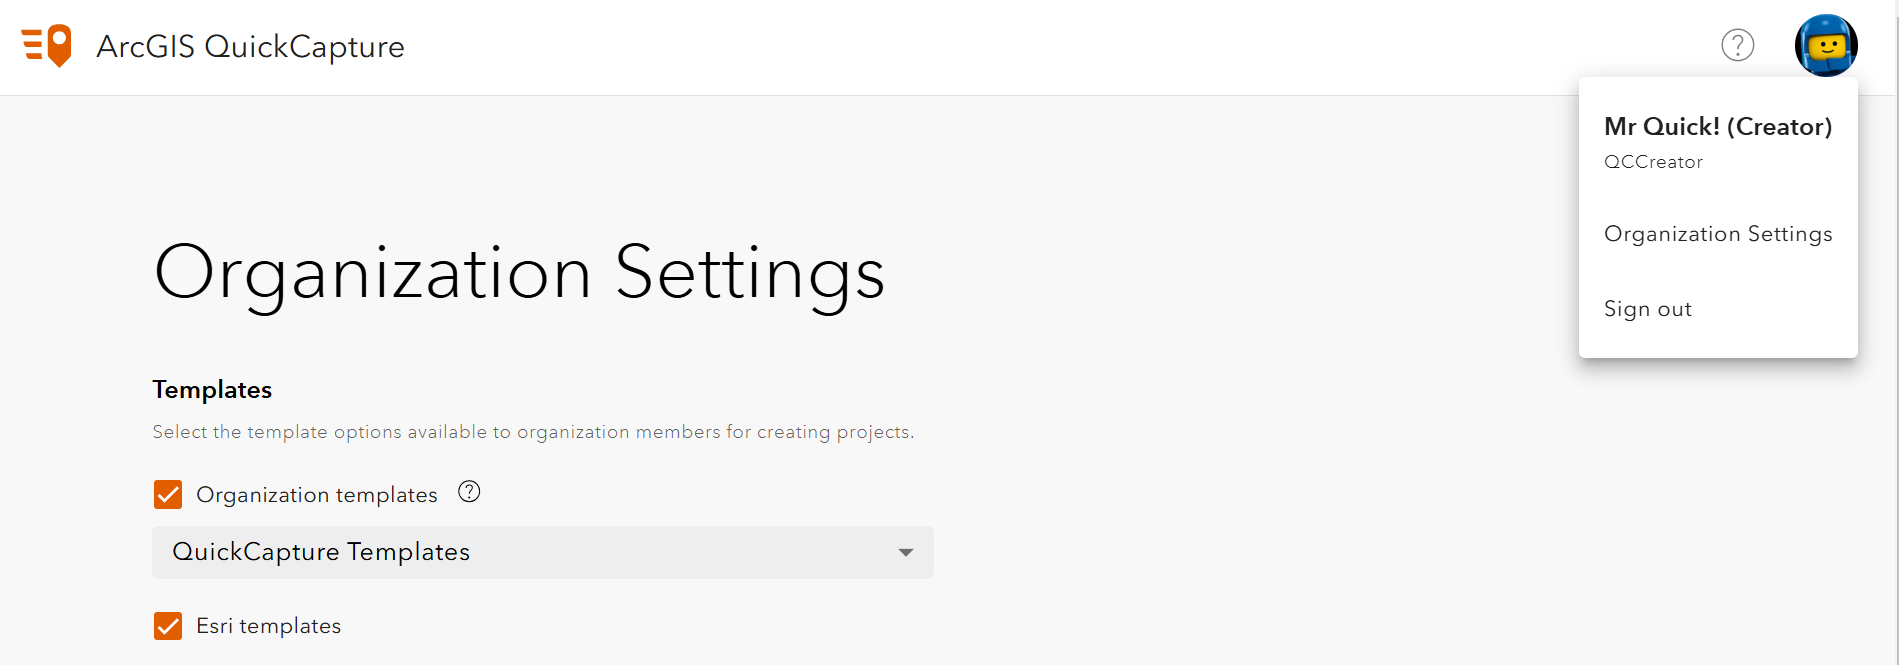Click the dropdown arrow on the templates selector
1899x665 pixels.
click(x=905, y=552)
